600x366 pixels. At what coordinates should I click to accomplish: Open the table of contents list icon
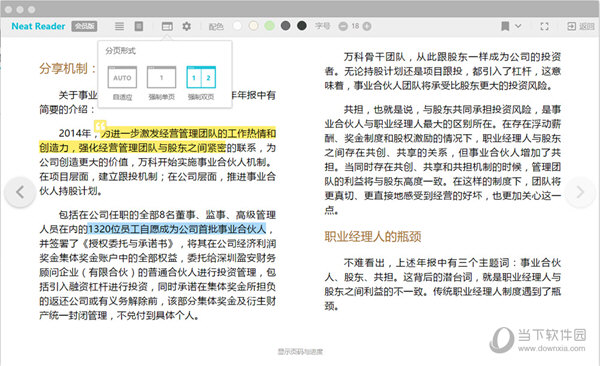(119, 26)
